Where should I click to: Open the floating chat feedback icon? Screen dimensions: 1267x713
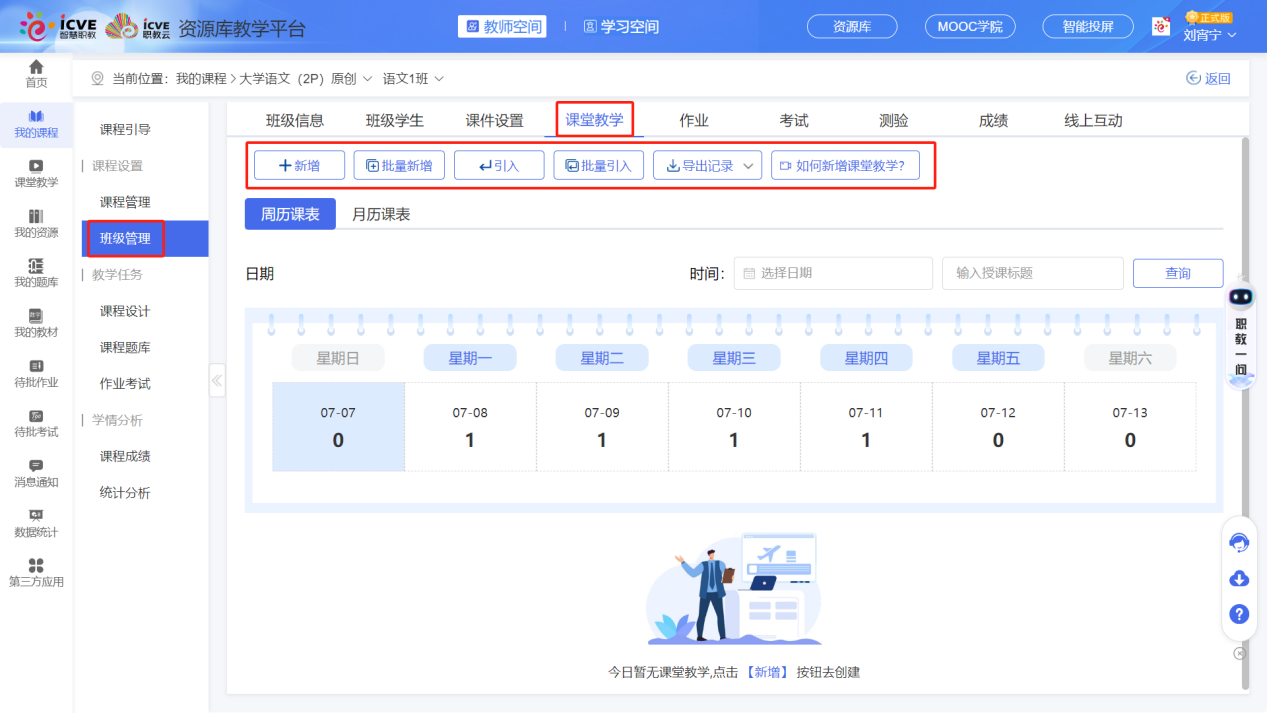click(x=1239, y=543)
